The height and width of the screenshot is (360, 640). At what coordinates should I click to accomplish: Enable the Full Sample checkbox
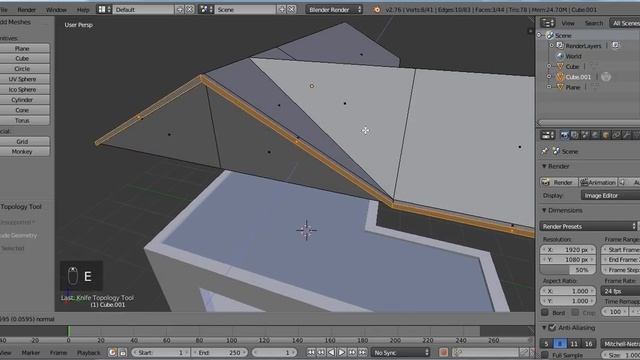545,355
